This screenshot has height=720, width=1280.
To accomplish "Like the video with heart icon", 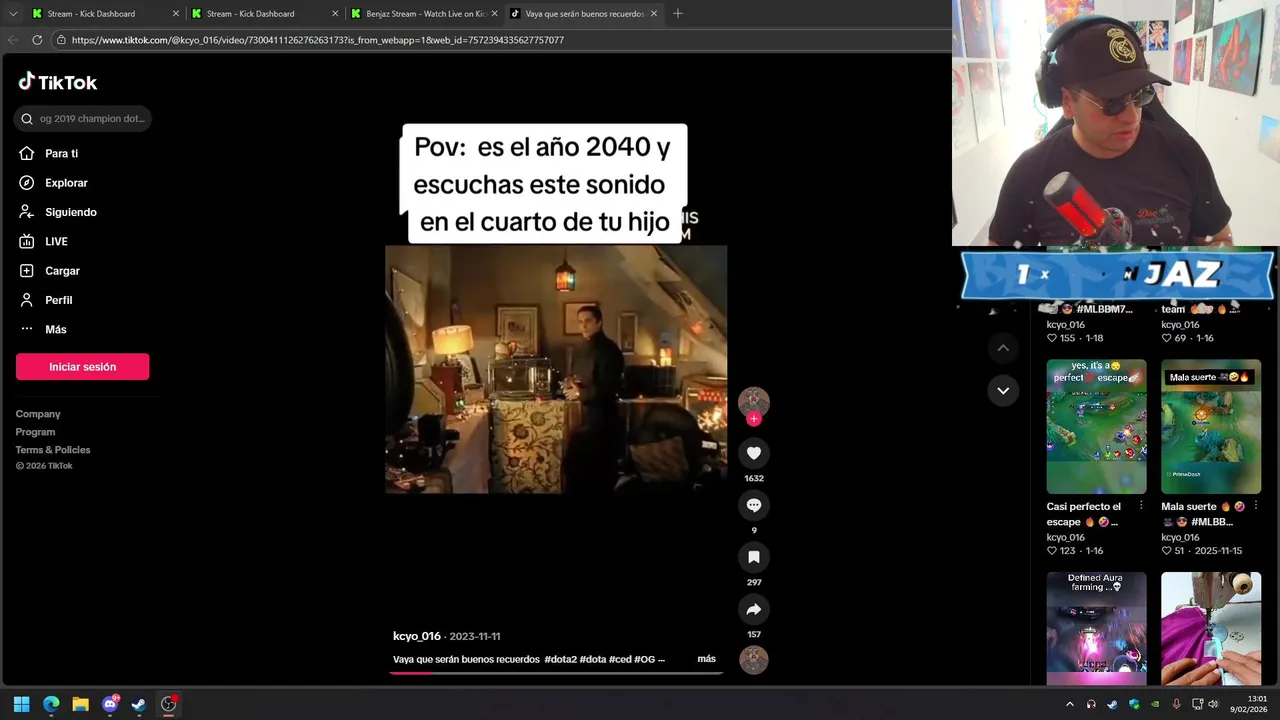I will [x=754, y=453].
